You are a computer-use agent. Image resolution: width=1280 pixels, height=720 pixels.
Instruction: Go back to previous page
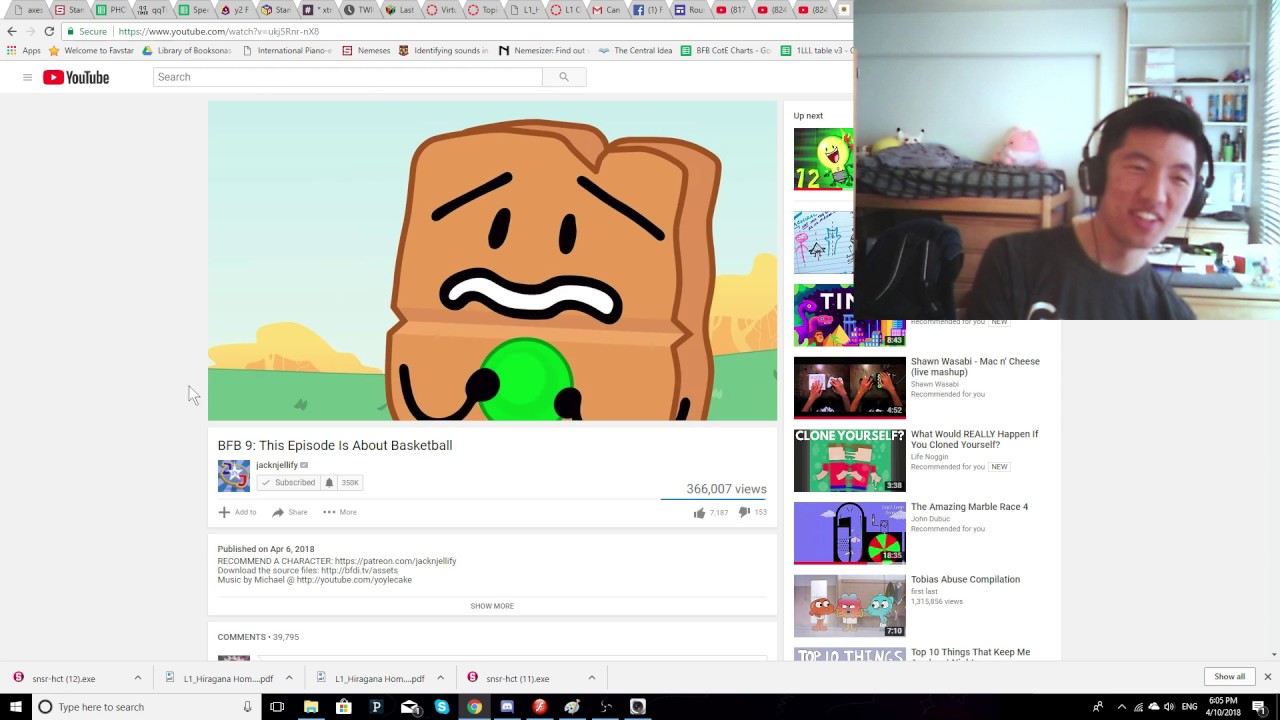tap(12, 31)
